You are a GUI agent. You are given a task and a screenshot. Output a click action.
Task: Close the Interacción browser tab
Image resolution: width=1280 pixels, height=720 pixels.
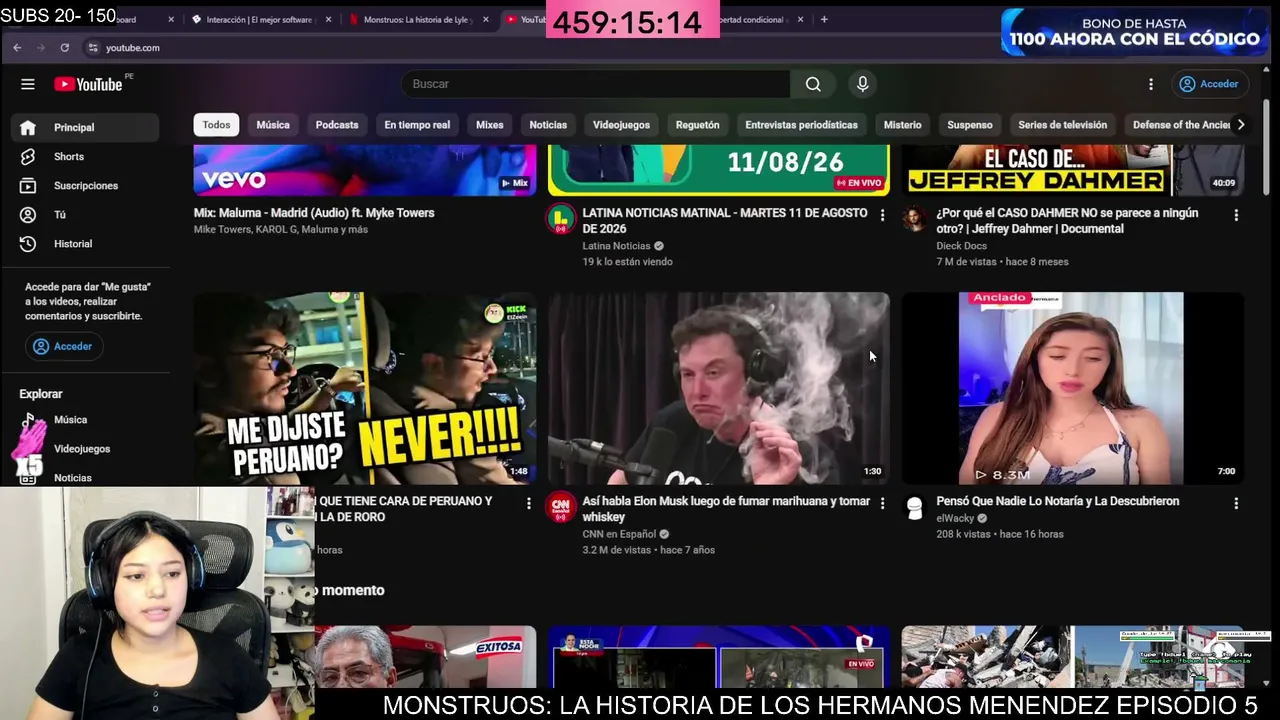coord(326,19)
